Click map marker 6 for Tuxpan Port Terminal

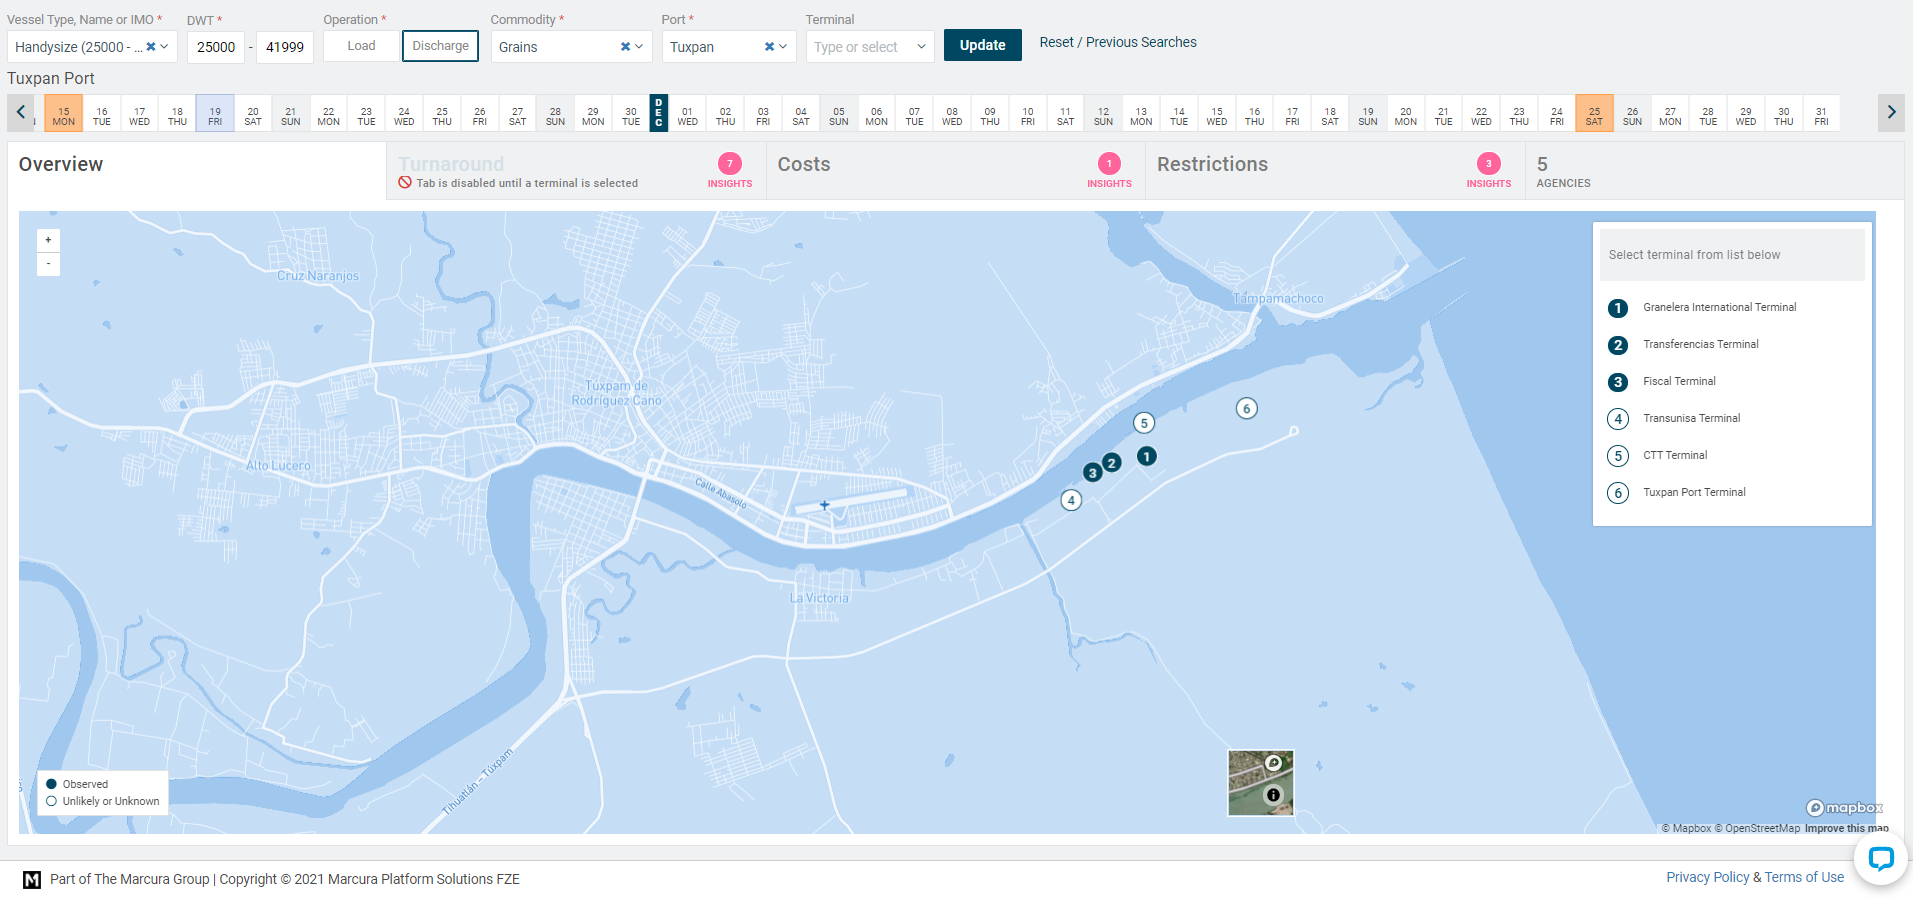[1246, 408]
